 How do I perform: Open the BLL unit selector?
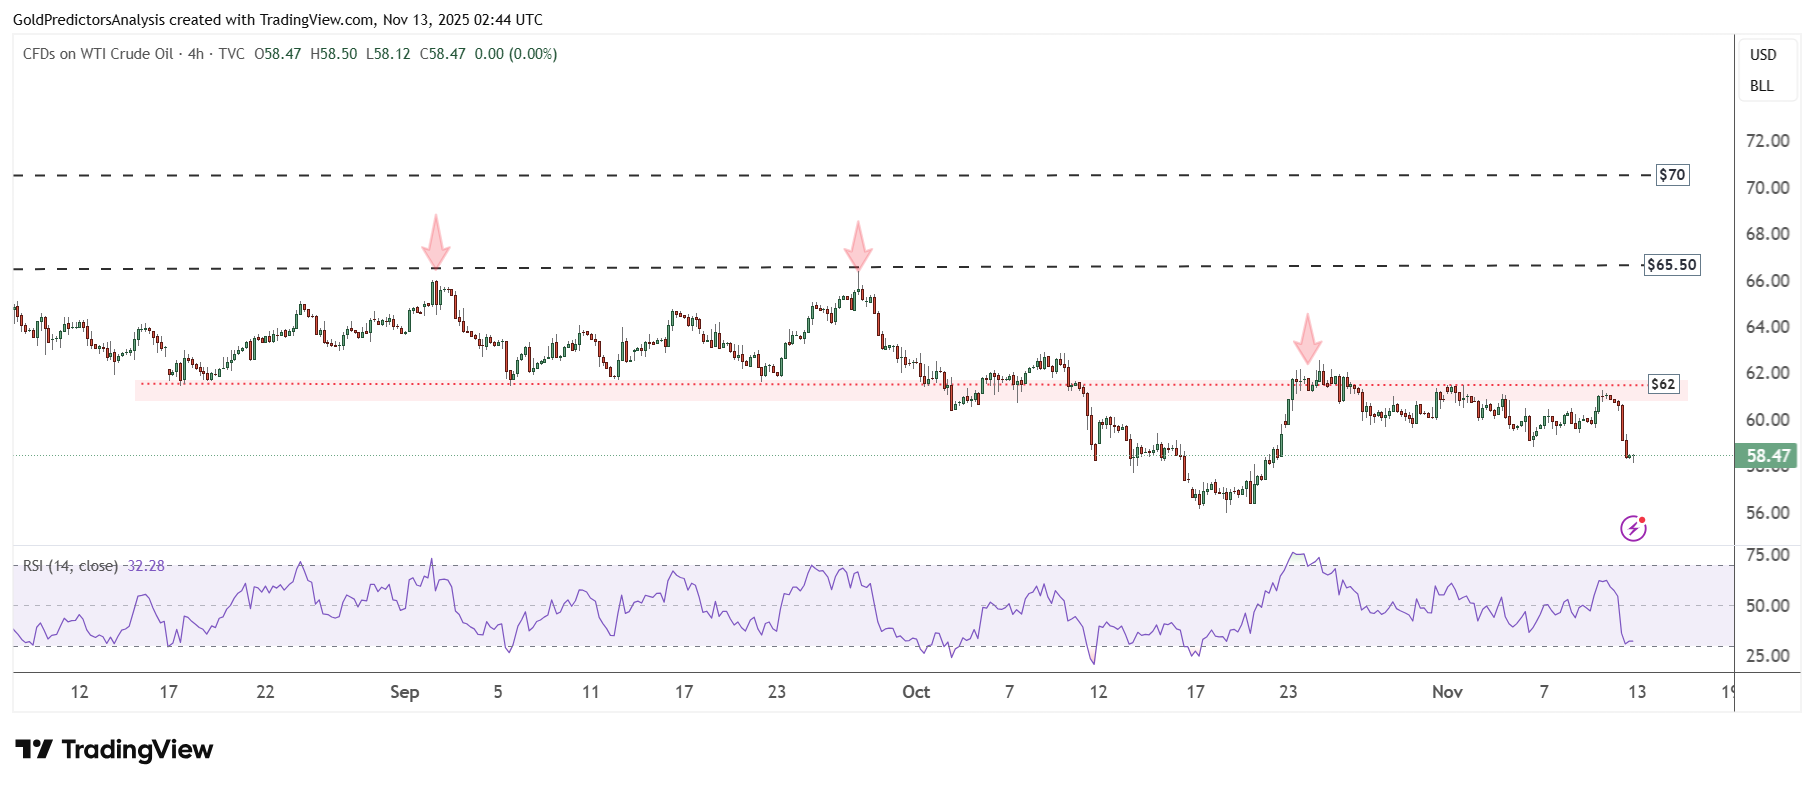point(1761,86)
